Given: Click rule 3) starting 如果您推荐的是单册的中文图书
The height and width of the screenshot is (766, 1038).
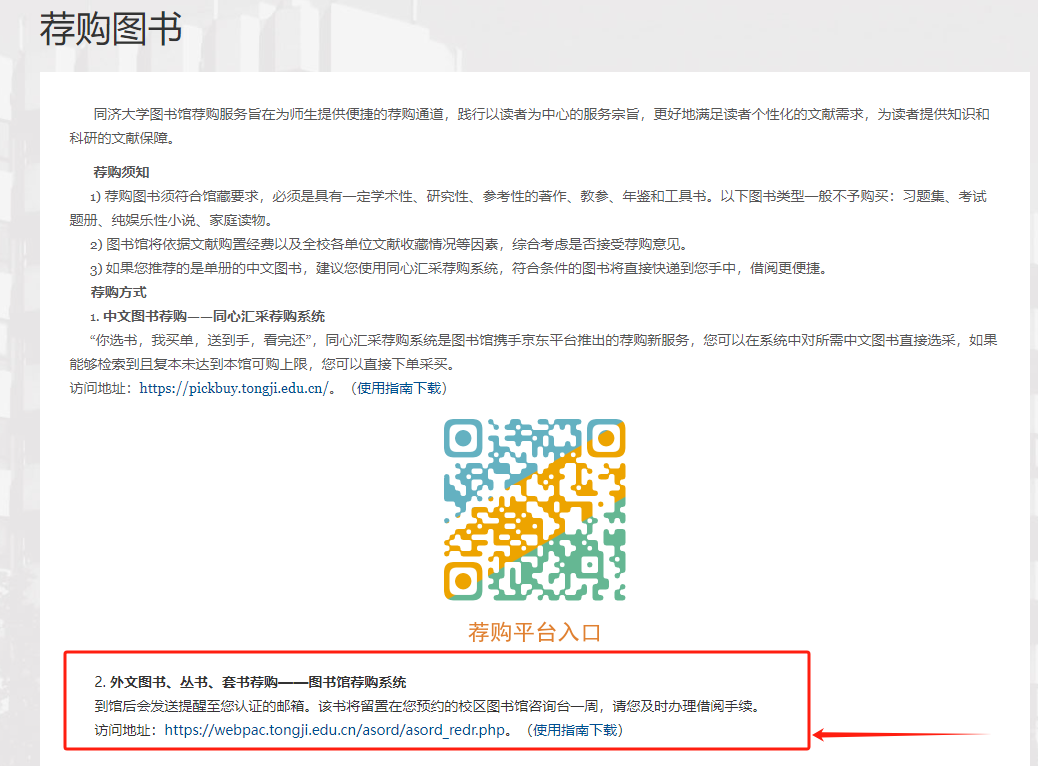Looking at the screenshot, I should [x=459, y=268].
